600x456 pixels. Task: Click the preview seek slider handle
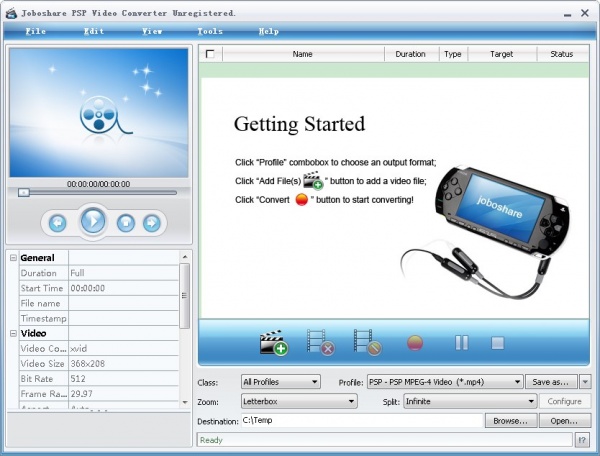[24, 192]
